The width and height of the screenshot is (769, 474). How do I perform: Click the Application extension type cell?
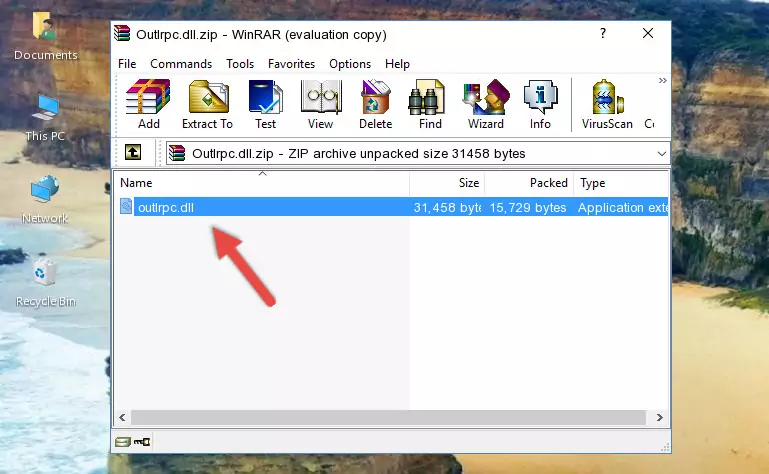[622, 208]
